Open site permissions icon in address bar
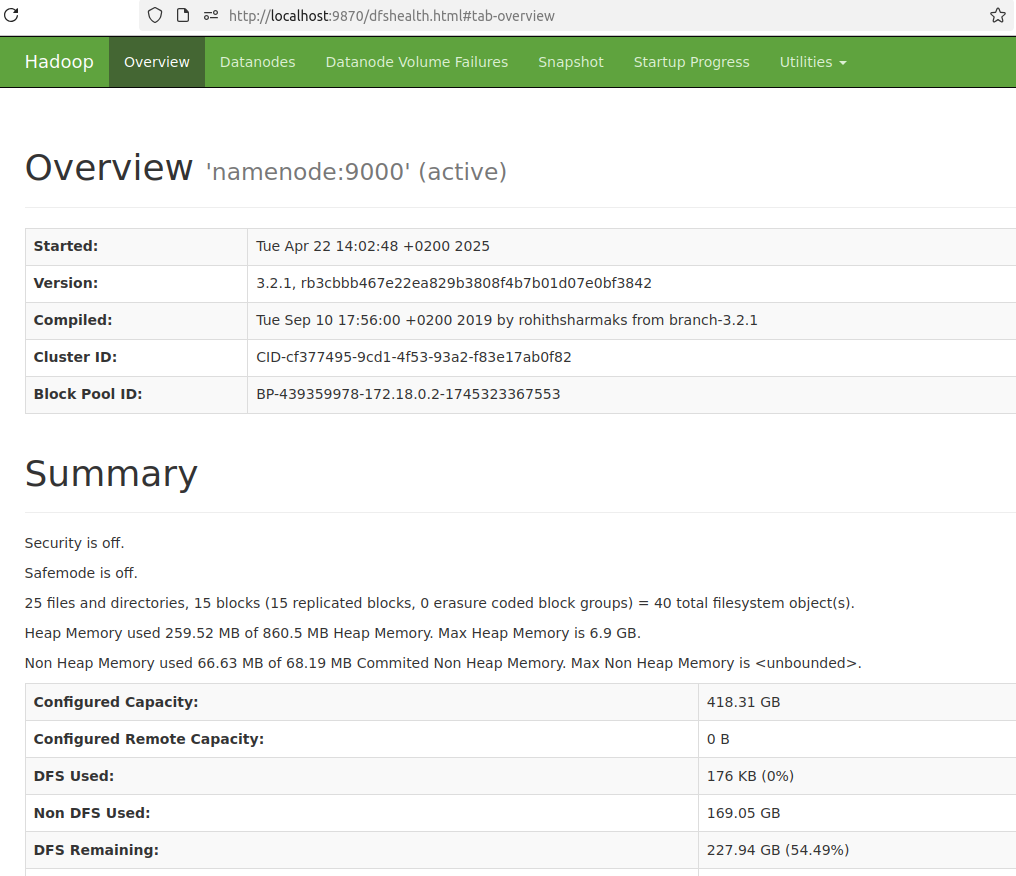Image resolution: width=1016 pixels, height=876 pixels. coord(211,16)
